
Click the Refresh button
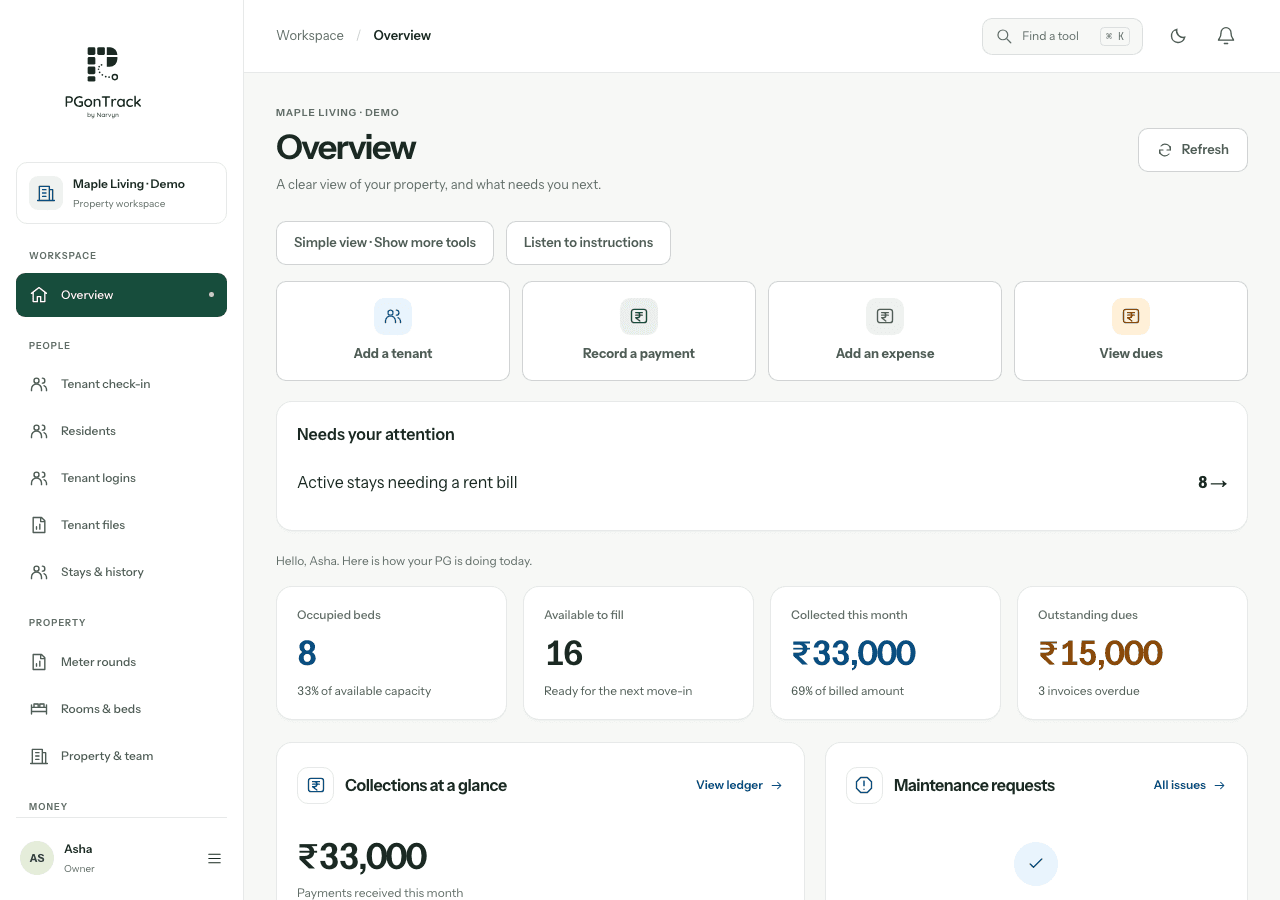click(1193, 150)
